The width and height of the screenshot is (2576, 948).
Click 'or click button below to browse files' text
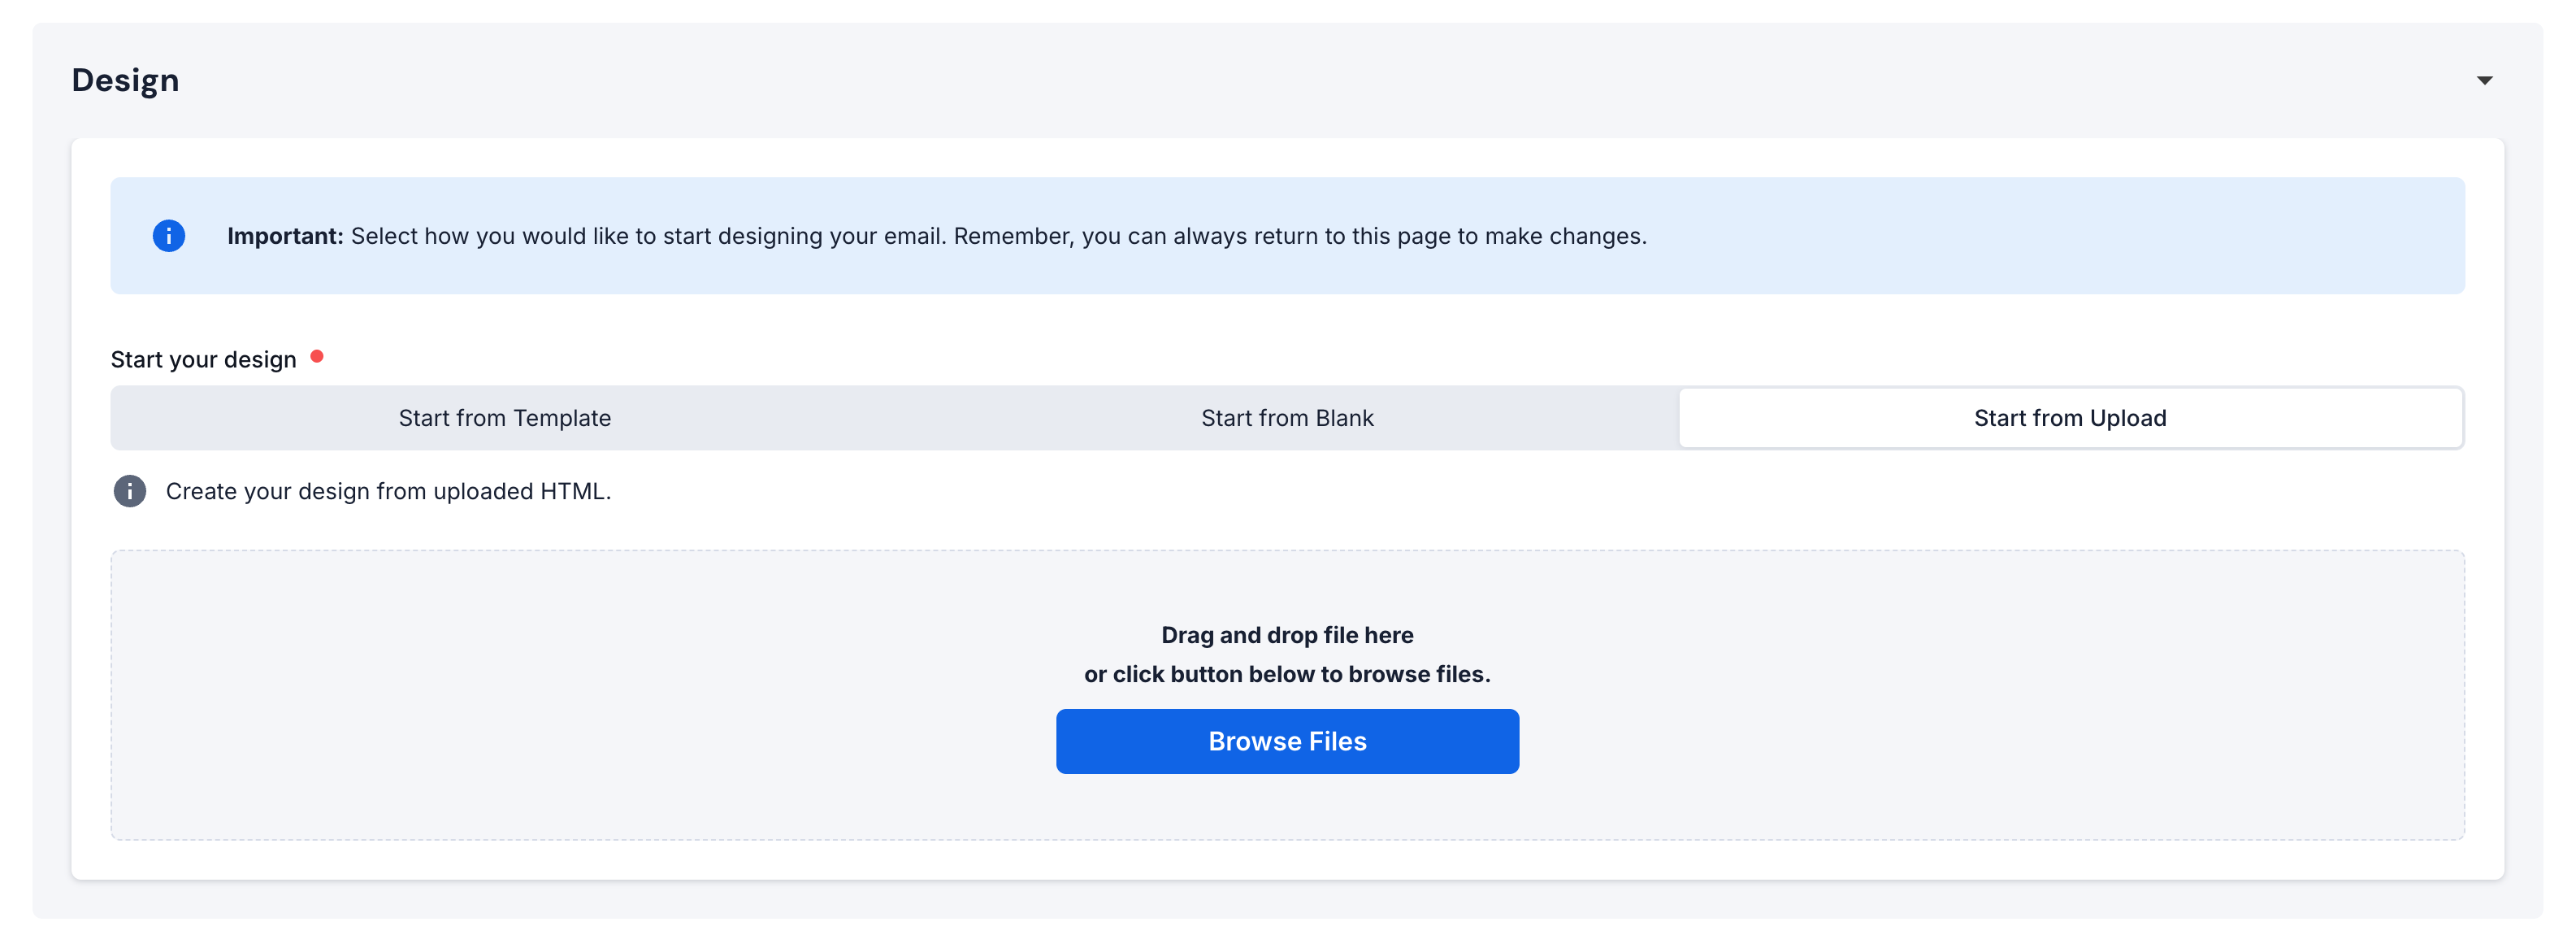1287,674
